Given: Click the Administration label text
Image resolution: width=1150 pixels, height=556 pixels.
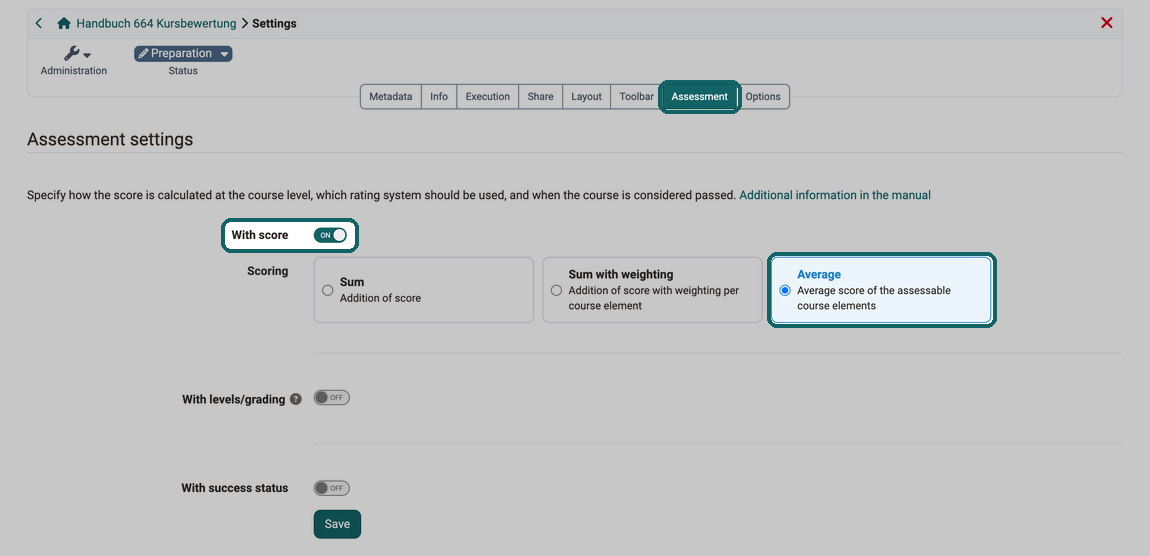Looking at the screenshot, I should pos(73,71).
